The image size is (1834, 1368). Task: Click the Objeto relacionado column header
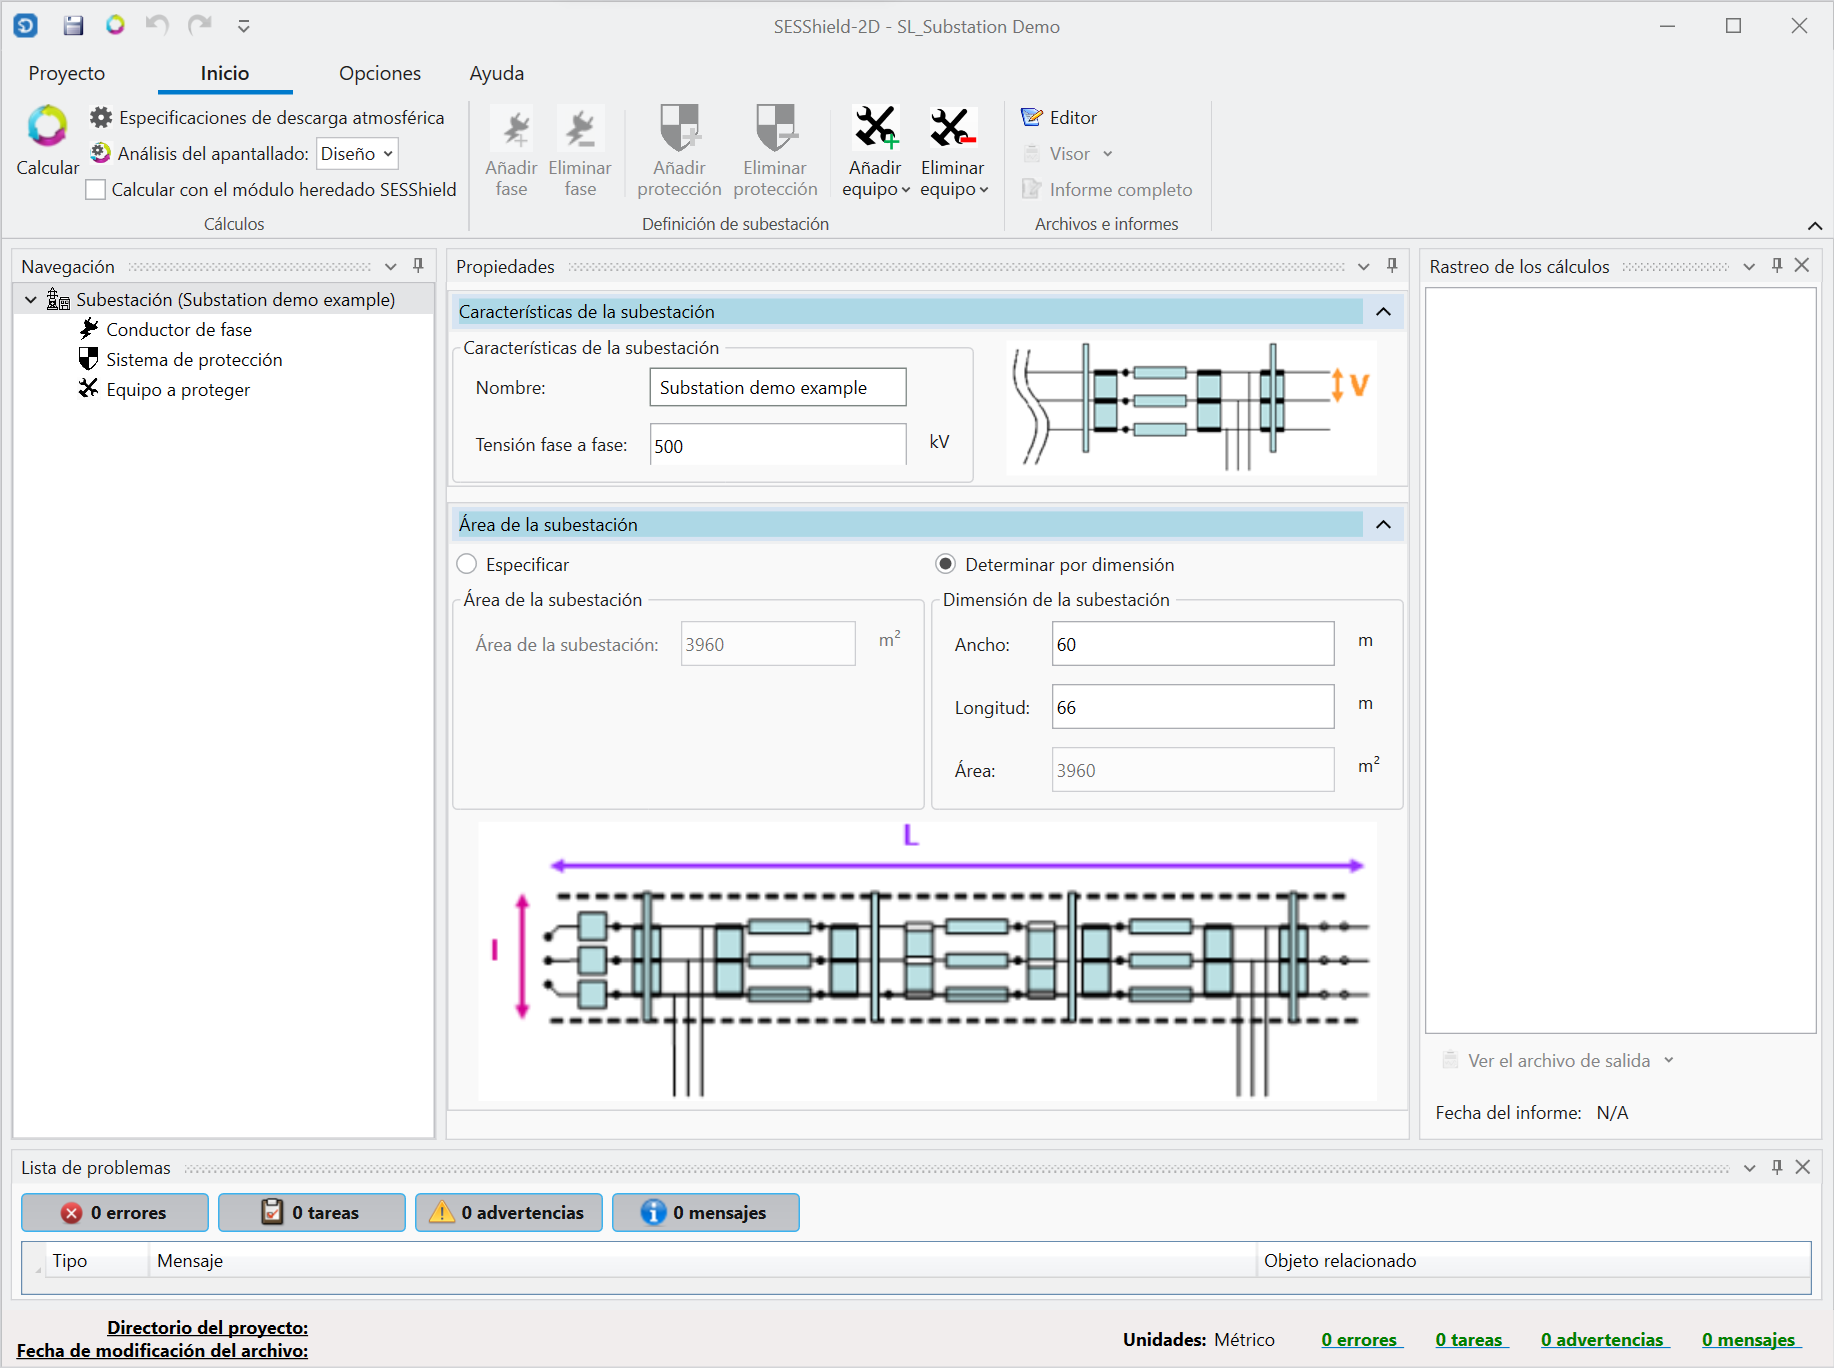(1533, 1261)
